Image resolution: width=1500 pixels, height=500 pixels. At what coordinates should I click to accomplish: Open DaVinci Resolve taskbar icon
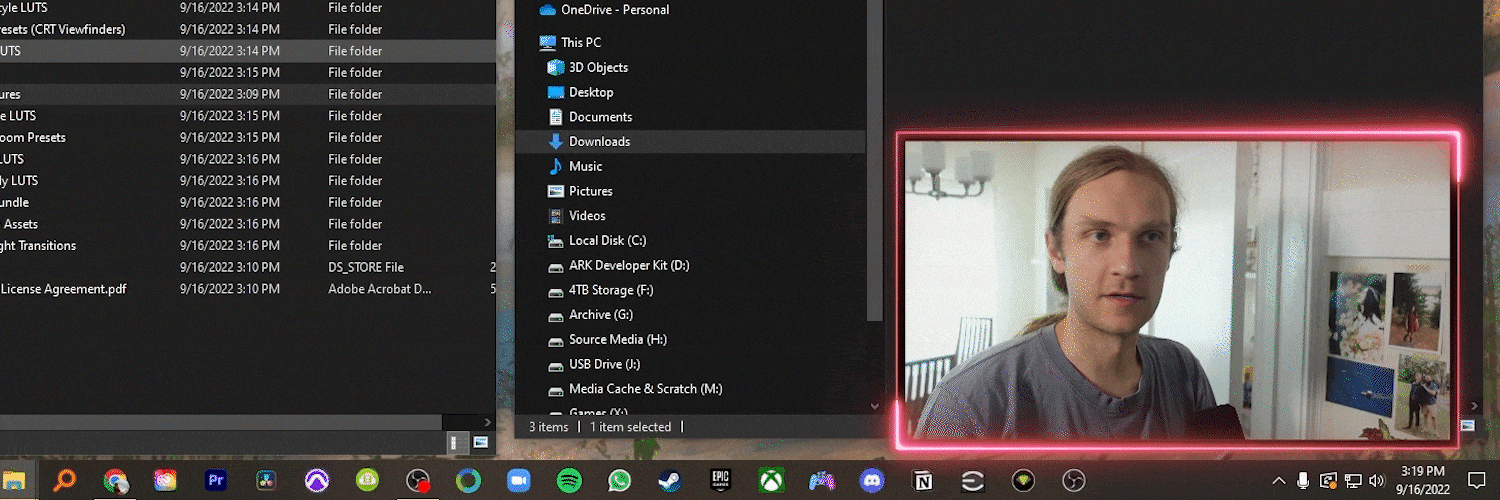pyautogui.click(x=266, y=481)
